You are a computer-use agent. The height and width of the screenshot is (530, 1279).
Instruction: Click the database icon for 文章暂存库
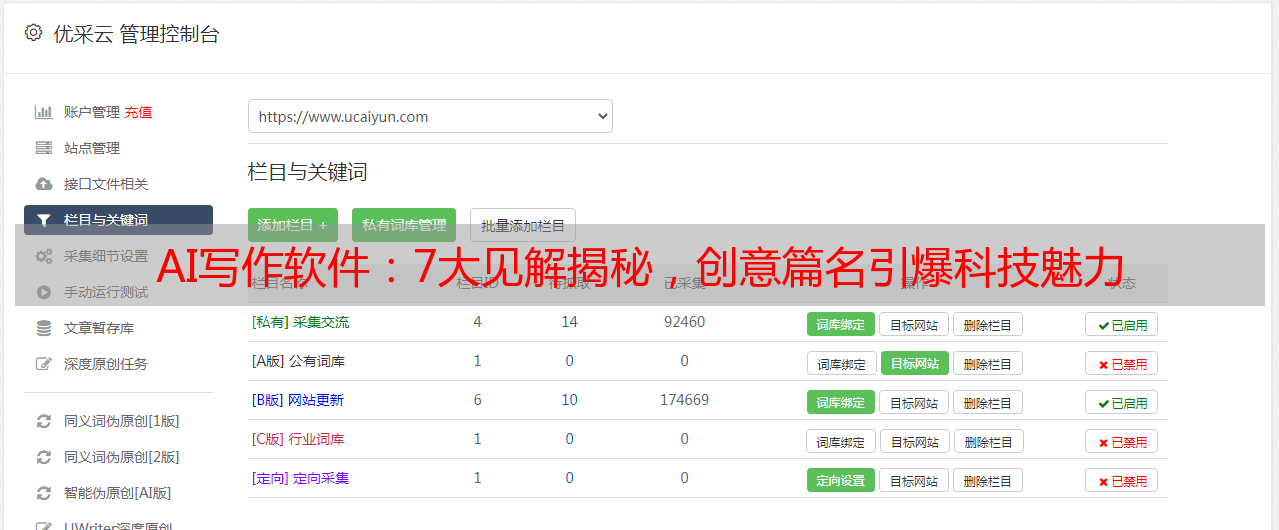[43, 328]
